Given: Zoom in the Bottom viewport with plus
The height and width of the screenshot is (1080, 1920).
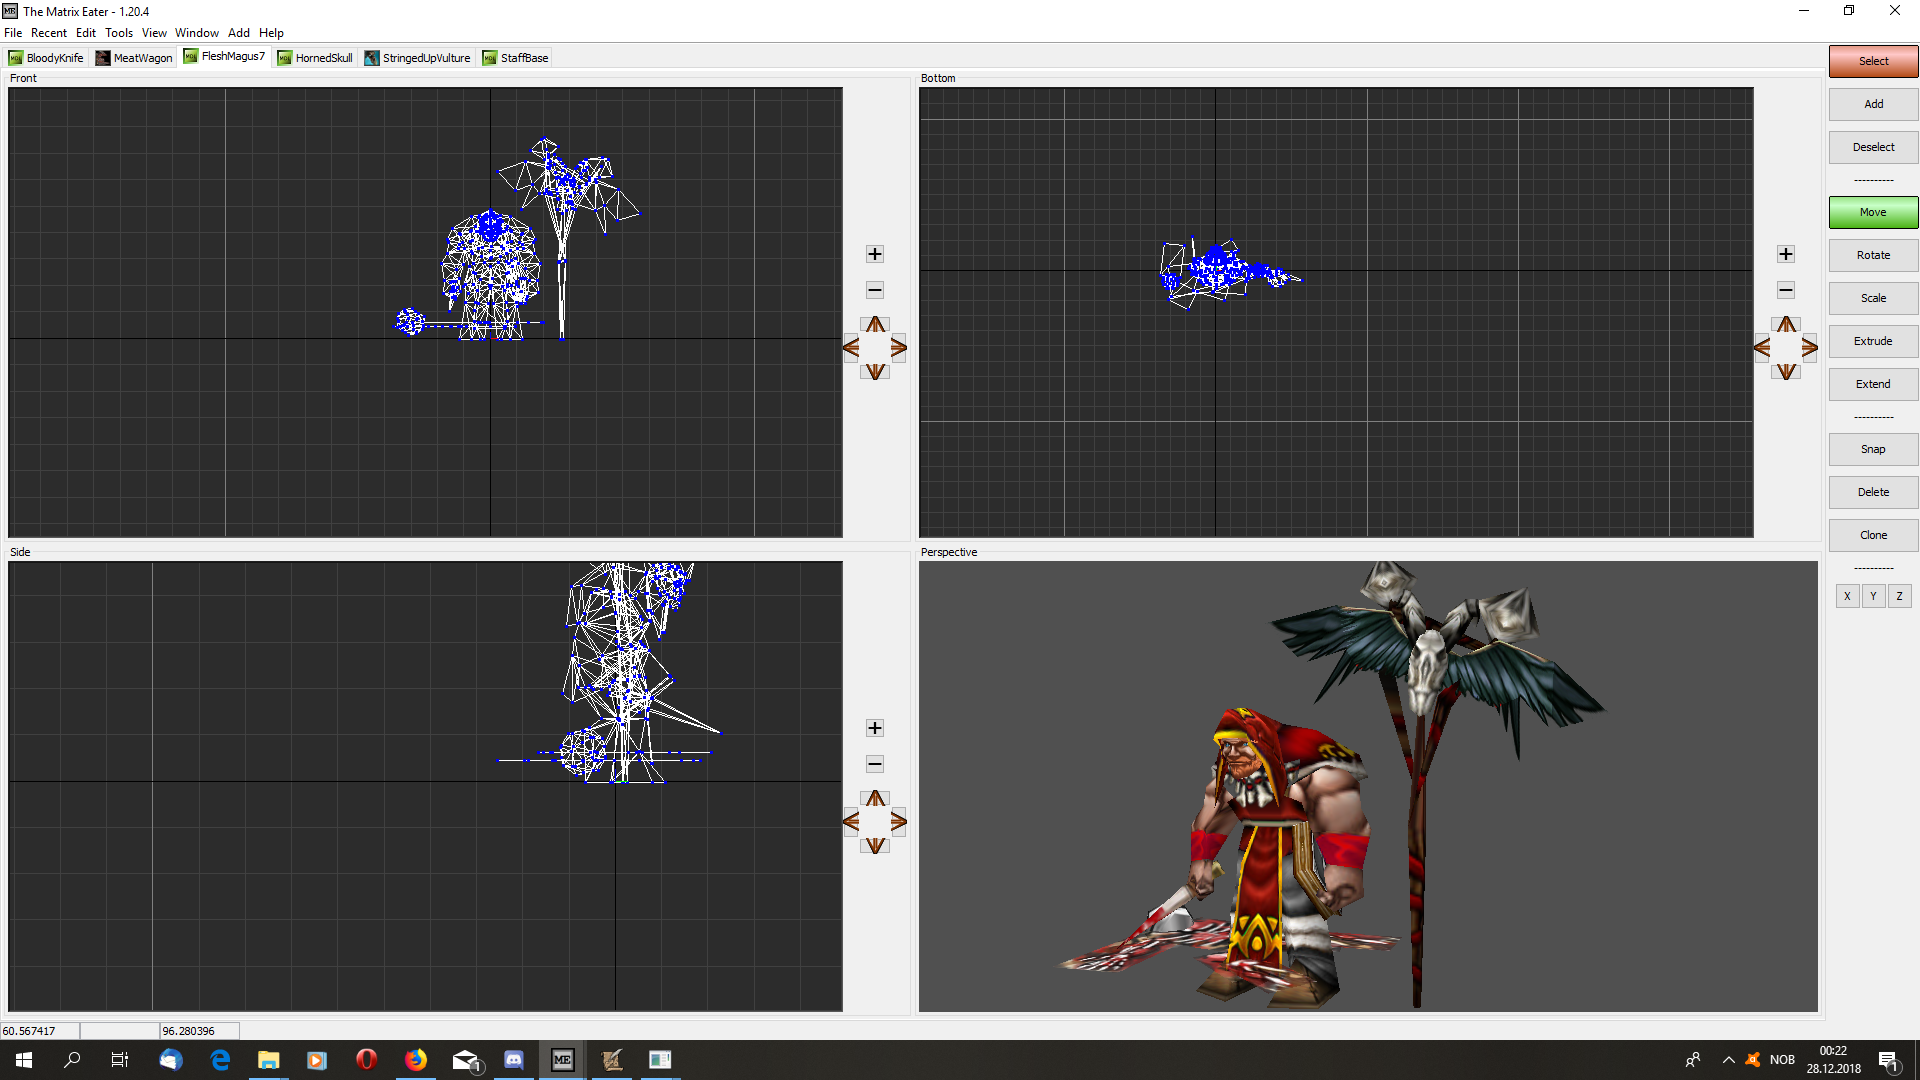Looking at the screenshot, I should pyautogui.click(x=1786, y=254).
